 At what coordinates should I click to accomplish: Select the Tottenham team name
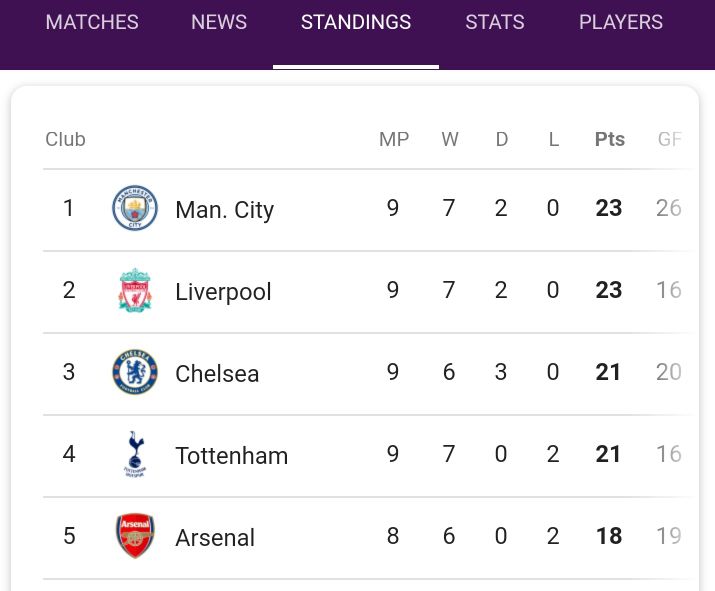[232, 456]
